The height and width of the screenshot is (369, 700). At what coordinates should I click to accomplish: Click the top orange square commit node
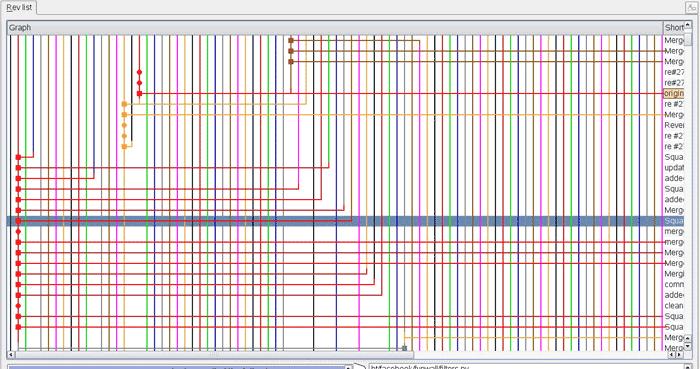(124, 104)
